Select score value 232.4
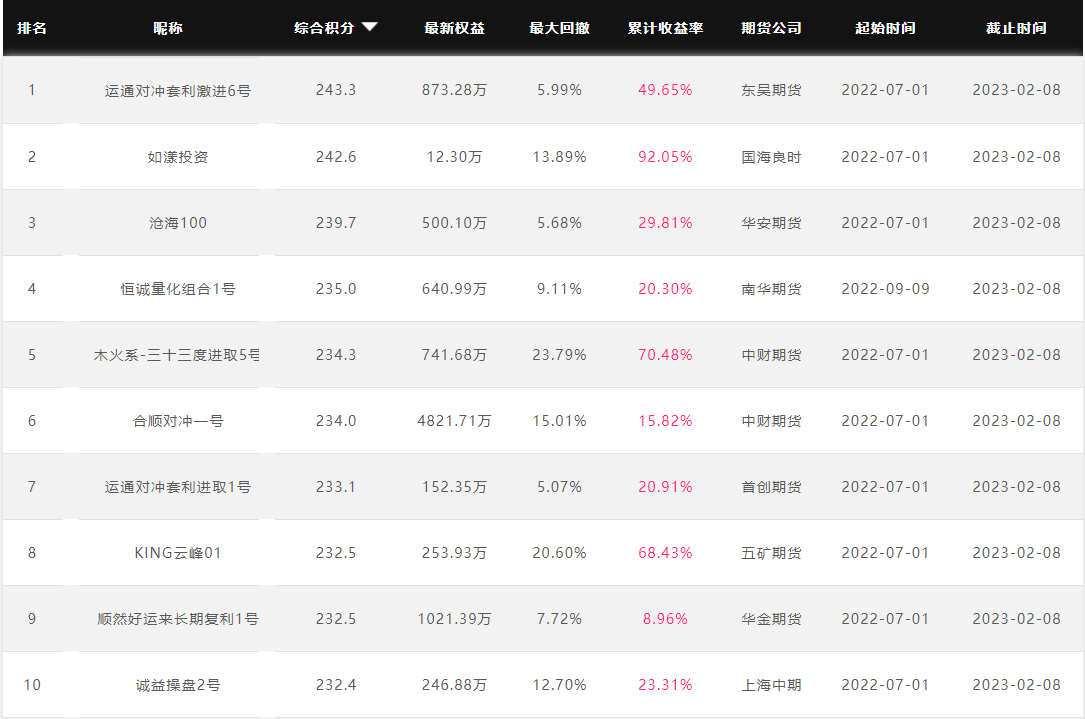Screen dimensions: 1085x719 [336, 685]
